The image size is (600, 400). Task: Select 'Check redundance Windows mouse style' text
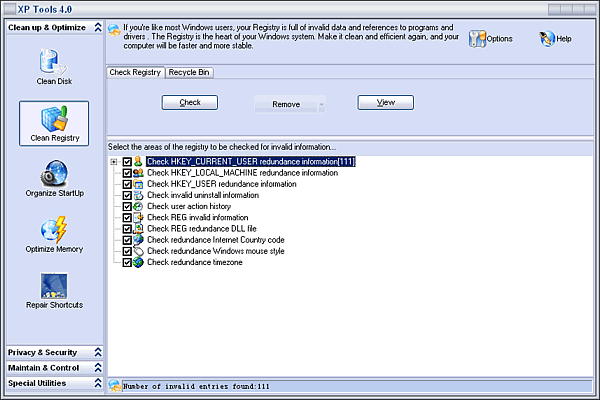(216, 251)
